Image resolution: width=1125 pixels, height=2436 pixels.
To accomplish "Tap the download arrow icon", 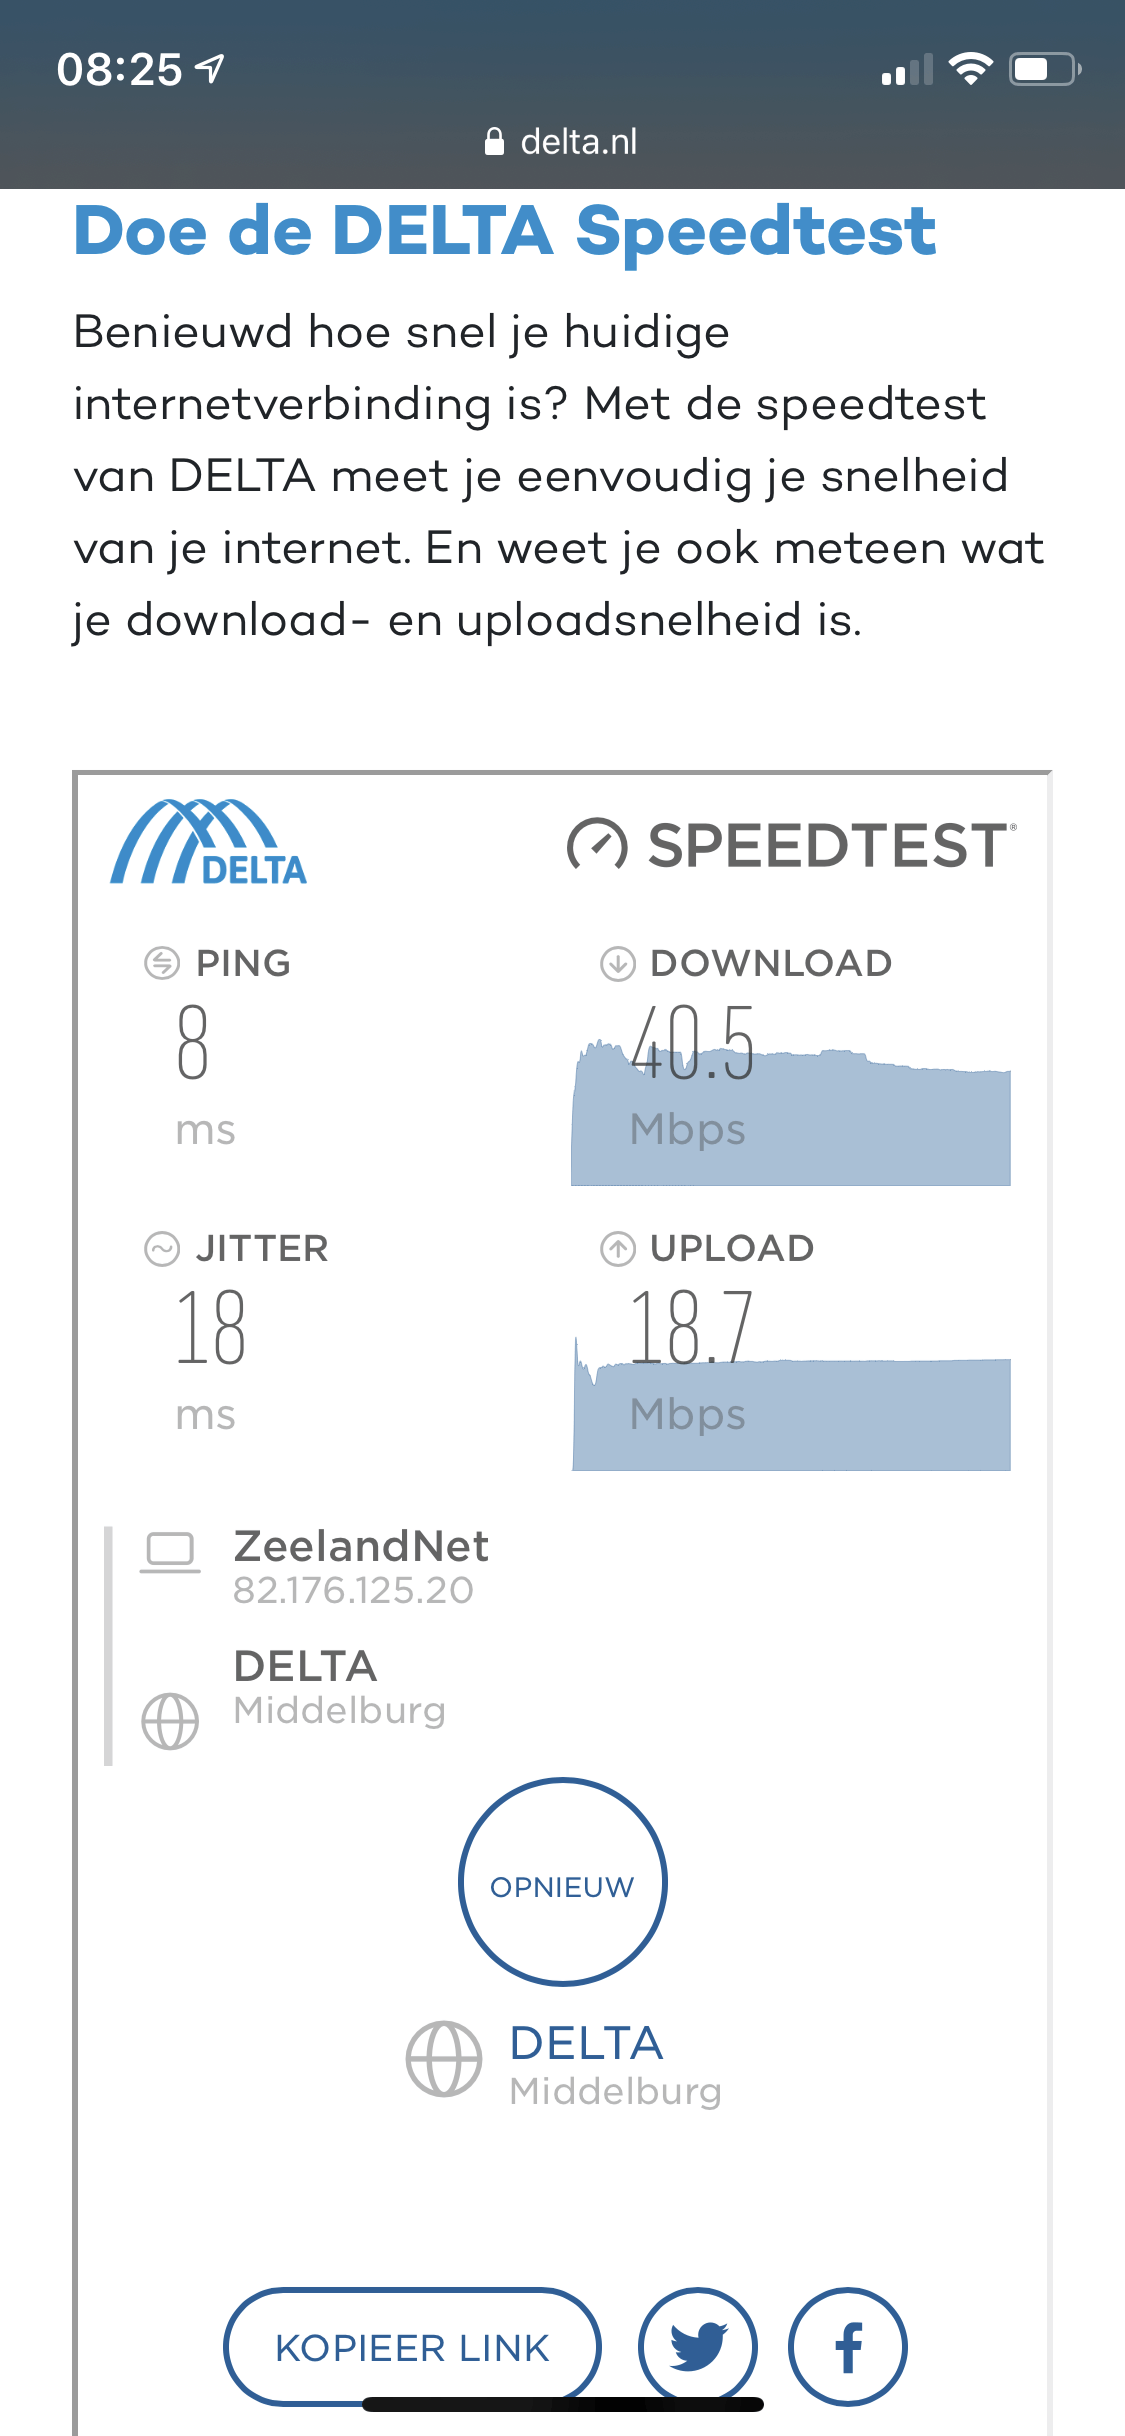I will [x=617, y=964].
